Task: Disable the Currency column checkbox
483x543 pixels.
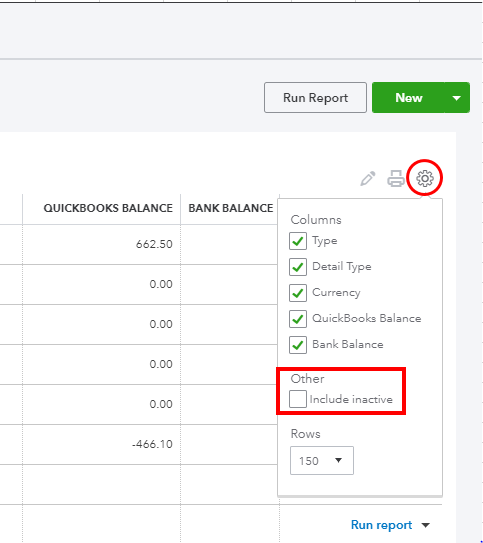Action: [x=298, y=293]
